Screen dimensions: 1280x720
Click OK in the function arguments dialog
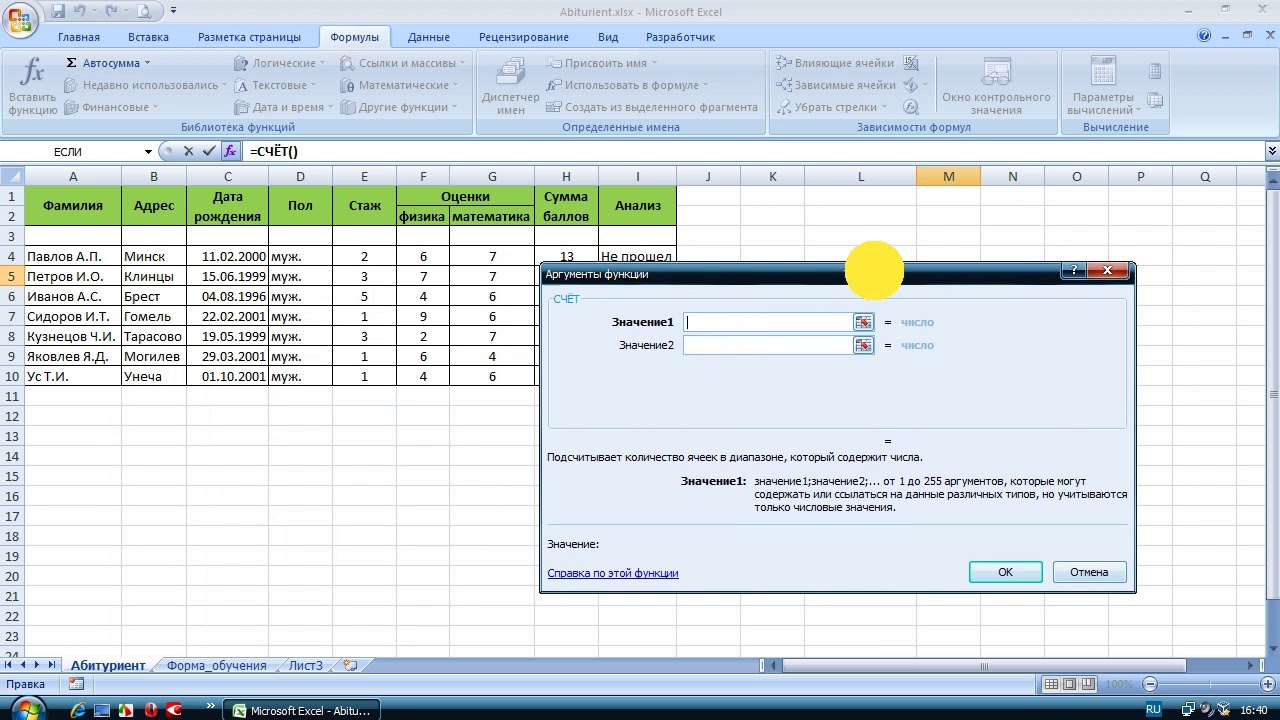pyautogui.click(x=1006, y=572)
